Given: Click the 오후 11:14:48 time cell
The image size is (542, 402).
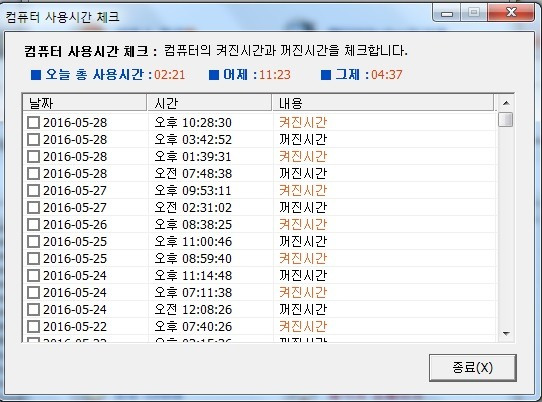Looking at the screenshot, I should coord(193,275).
